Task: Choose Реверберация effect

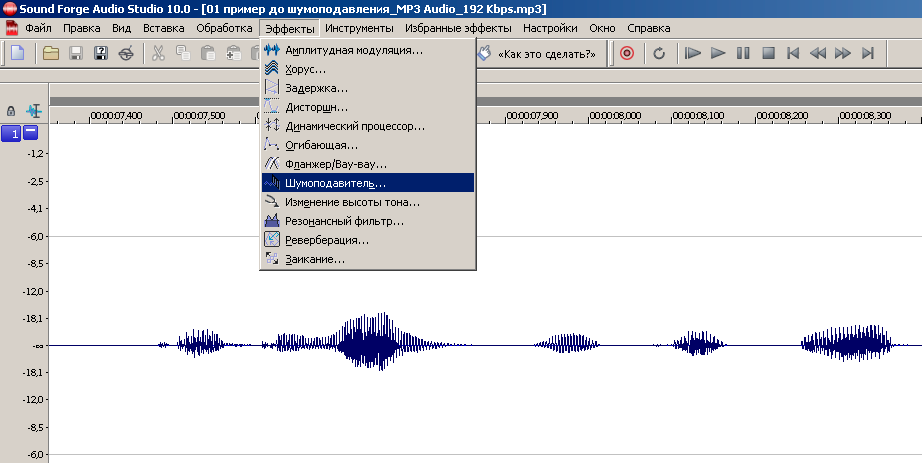Action: click(368, 239)
